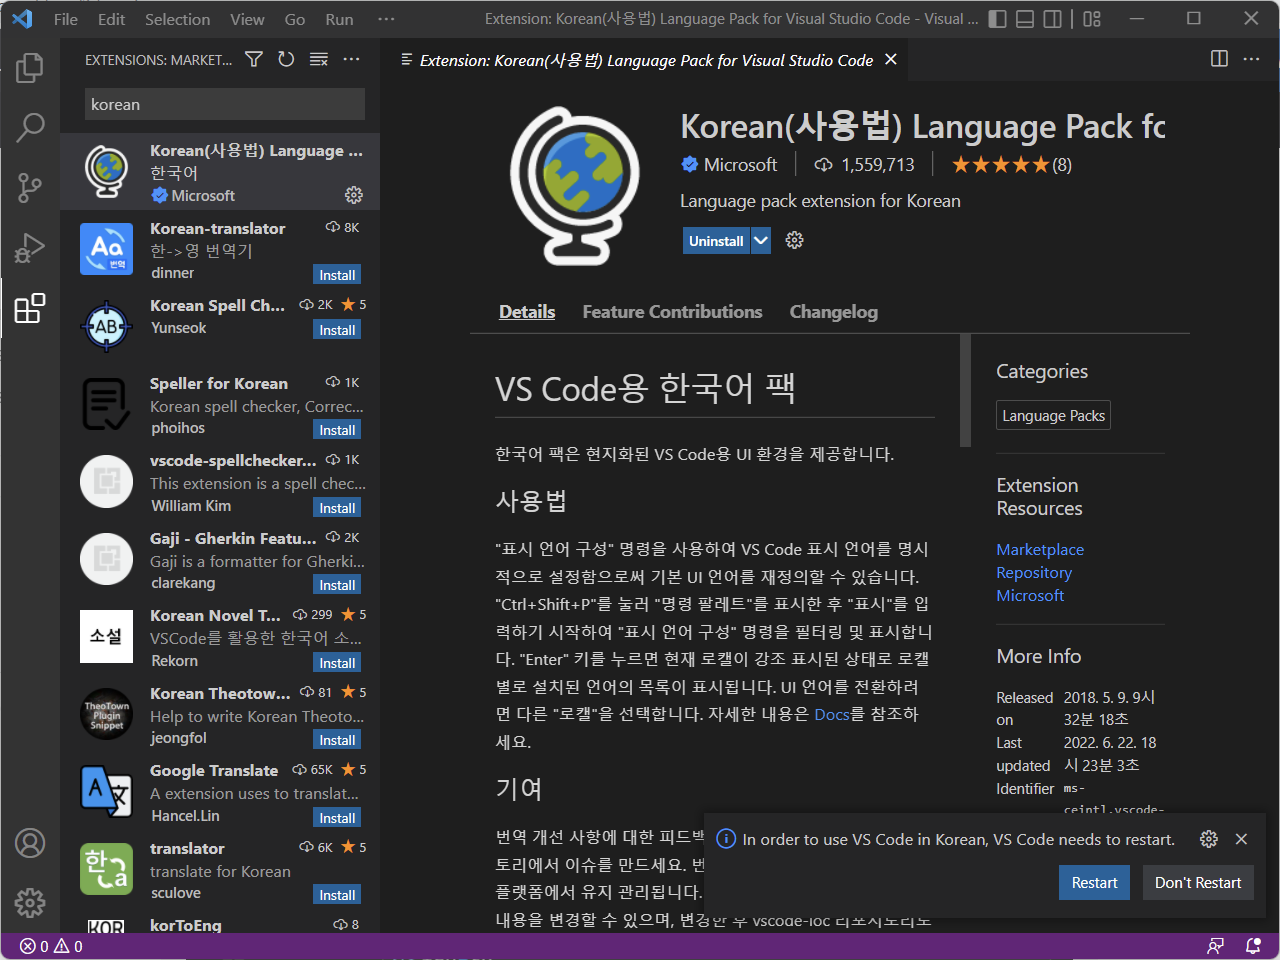Open the Microsoft resource link
The height and width of the screenshot is (960, 1280).
[1030, 595]
